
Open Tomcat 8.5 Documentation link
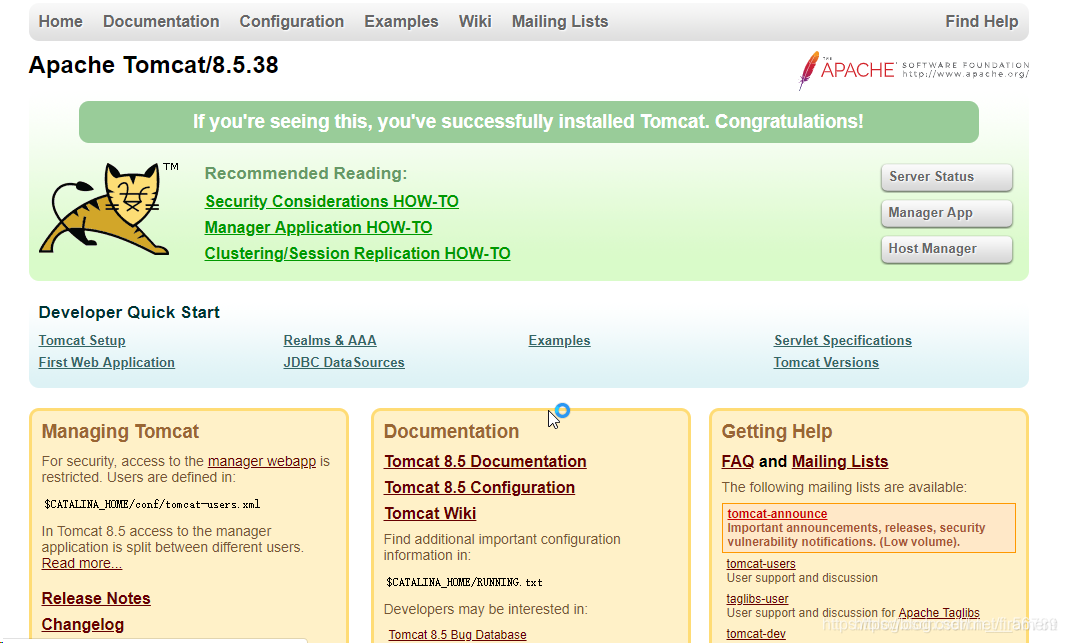point(485,461)
